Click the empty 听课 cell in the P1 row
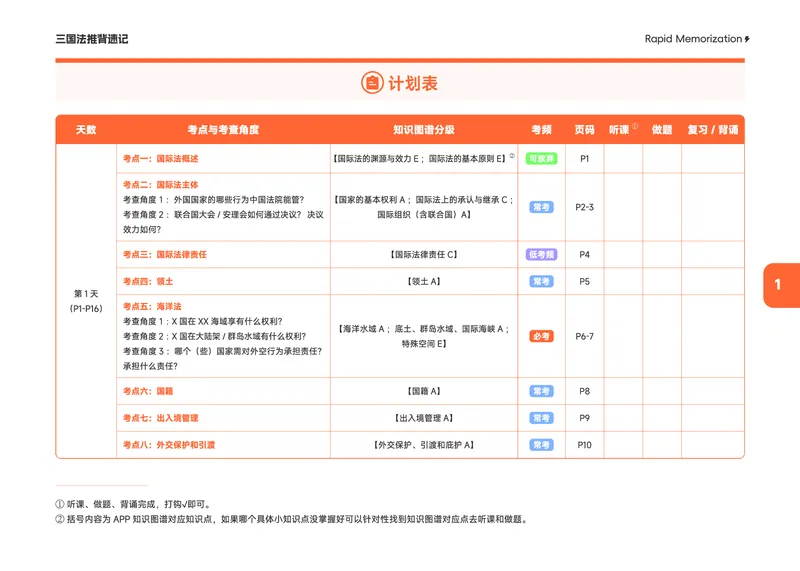 tap(623, 159)
